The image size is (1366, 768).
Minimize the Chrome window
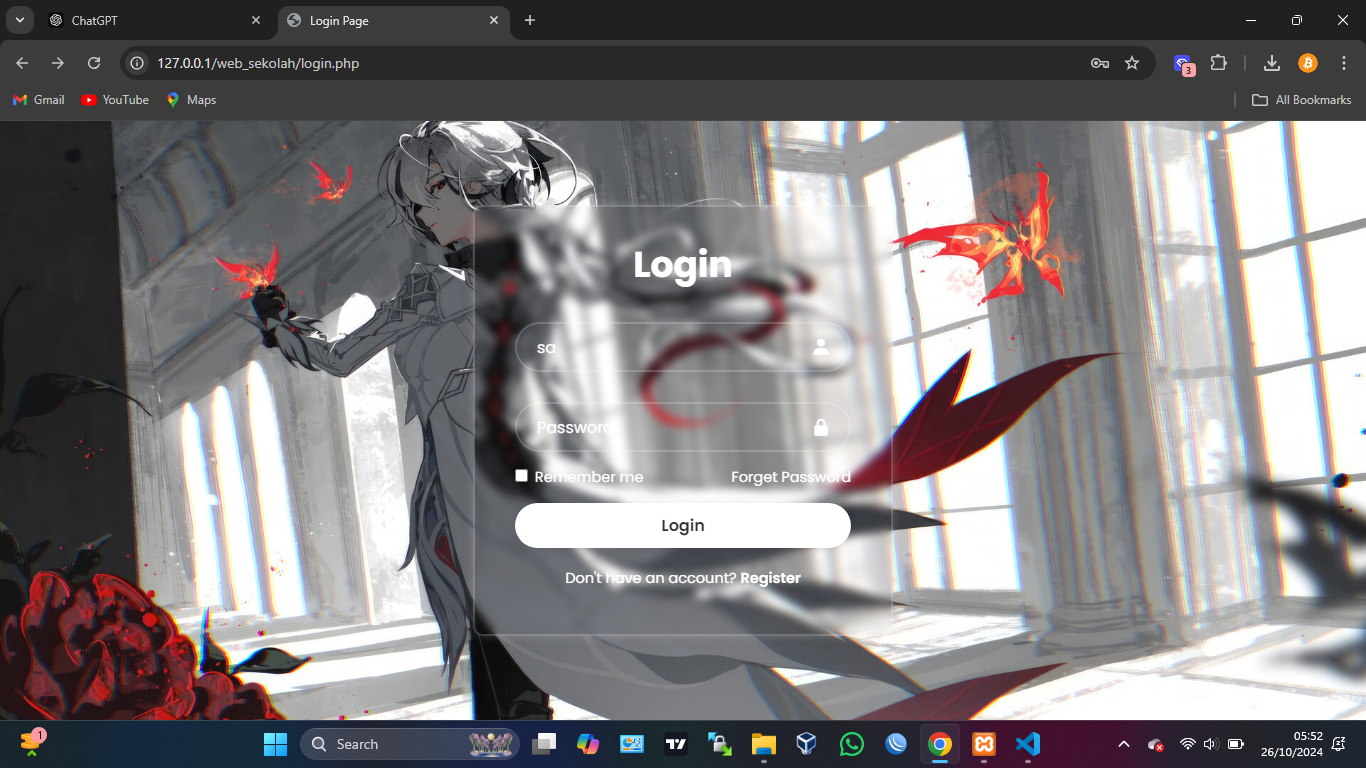click(1251, 20)
